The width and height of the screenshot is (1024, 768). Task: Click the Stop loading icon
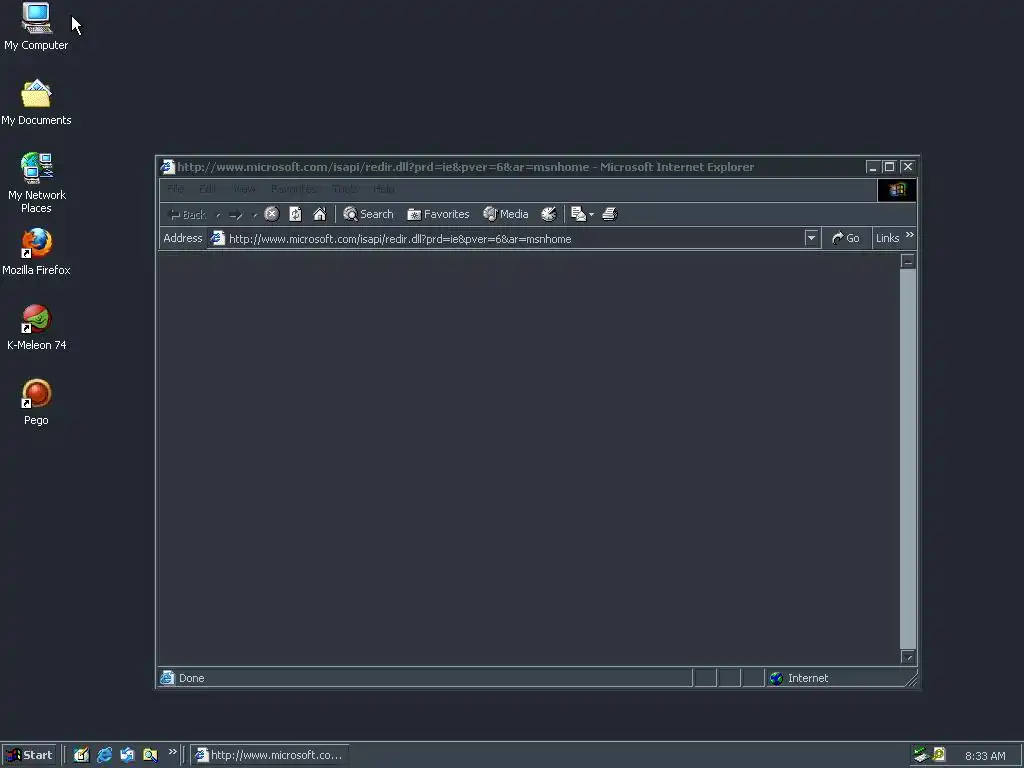click(x=272, y=214)
